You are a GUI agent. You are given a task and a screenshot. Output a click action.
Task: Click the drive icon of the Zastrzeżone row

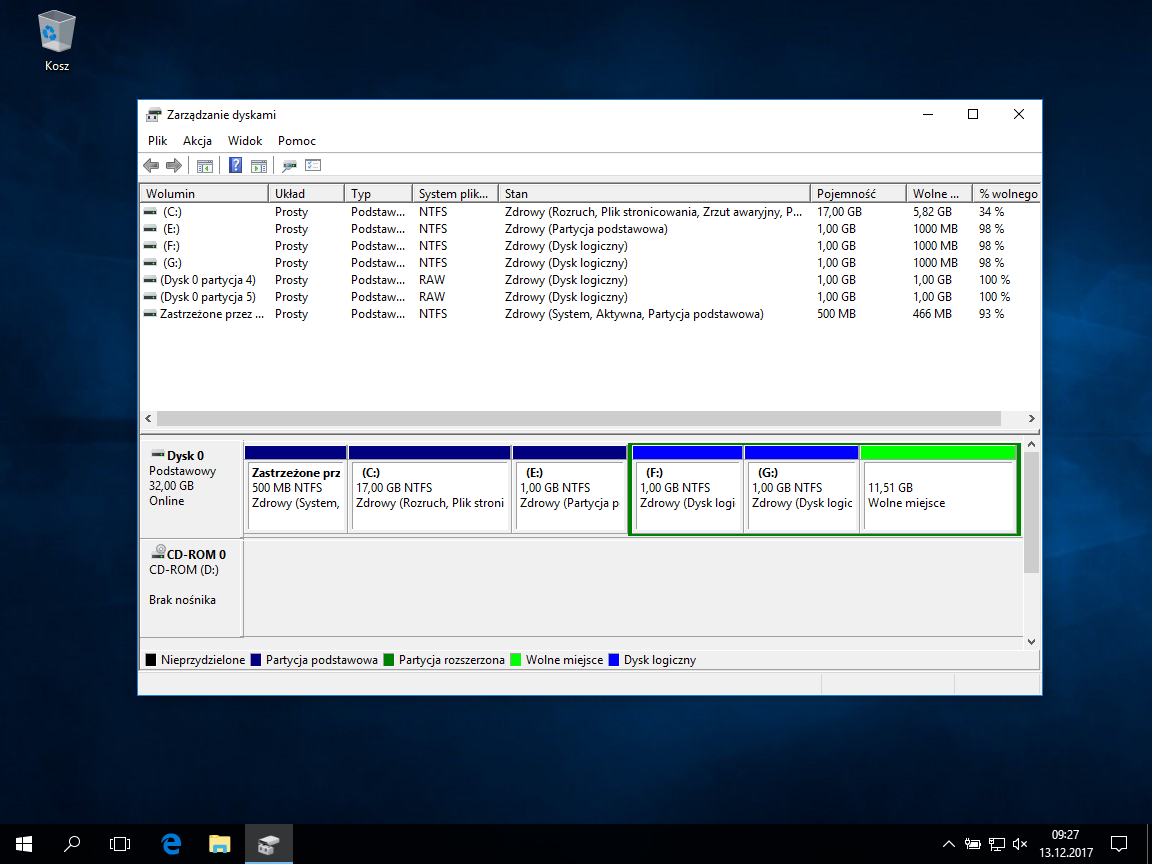coord(151,314)
